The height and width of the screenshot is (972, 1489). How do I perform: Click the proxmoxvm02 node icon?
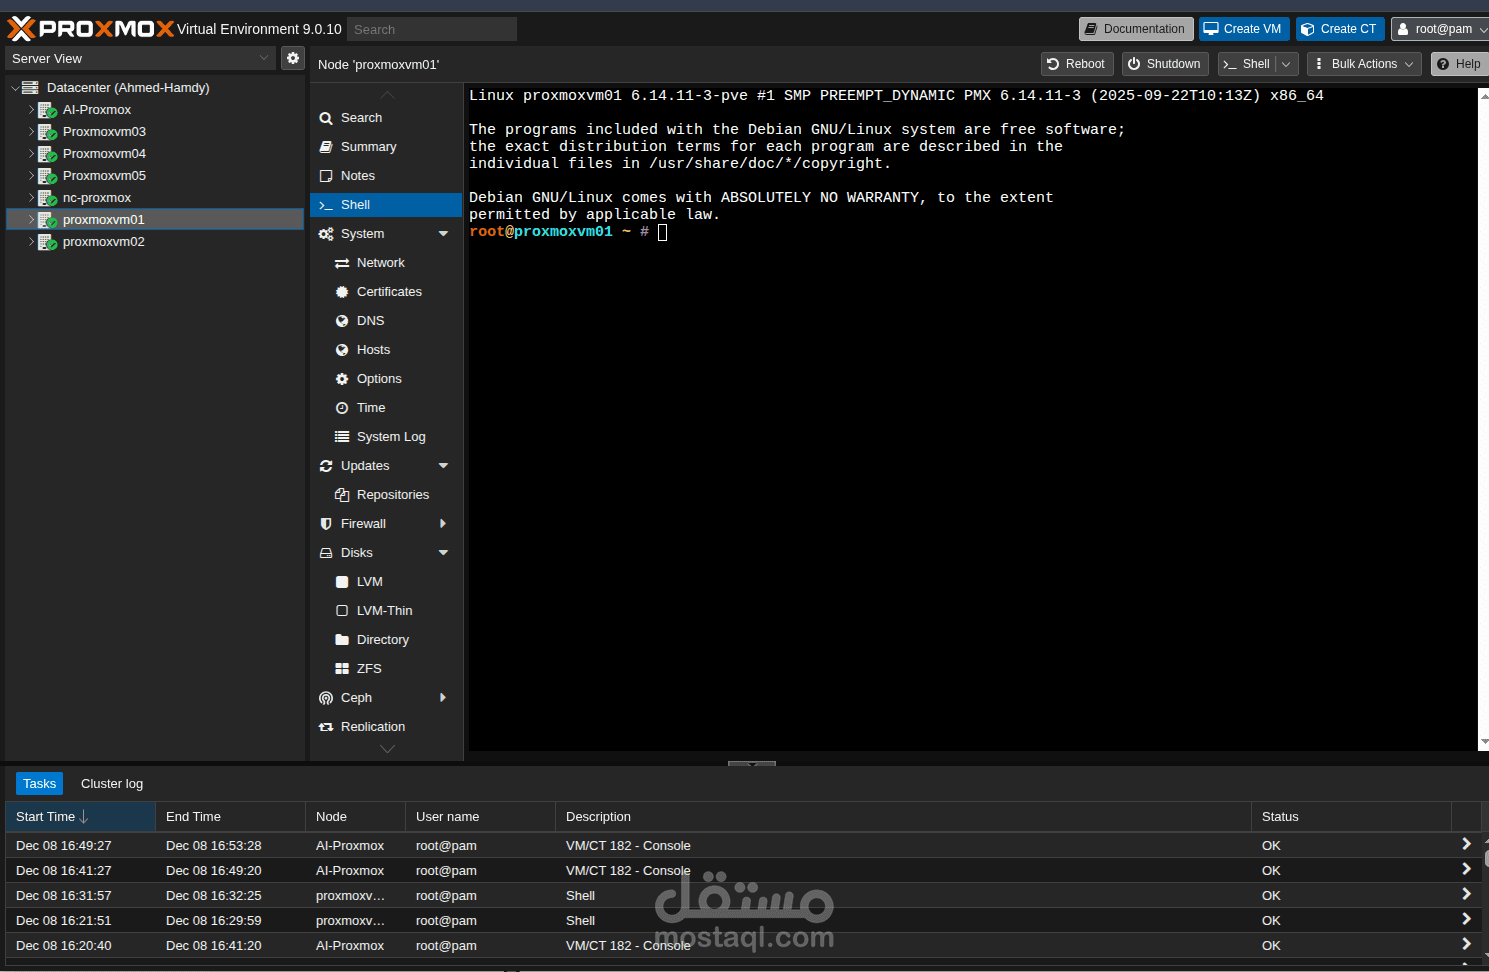(x=47, y=242)
